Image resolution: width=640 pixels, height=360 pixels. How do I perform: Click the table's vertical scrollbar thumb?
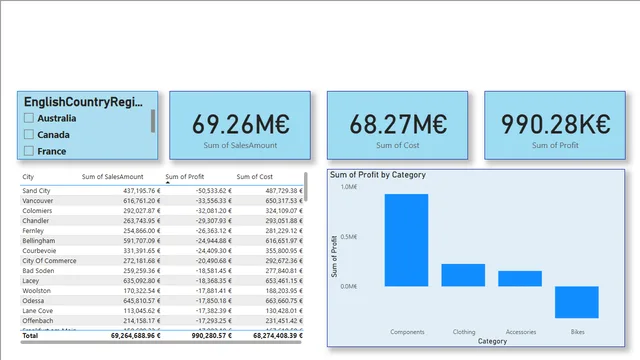coord(306,187)
